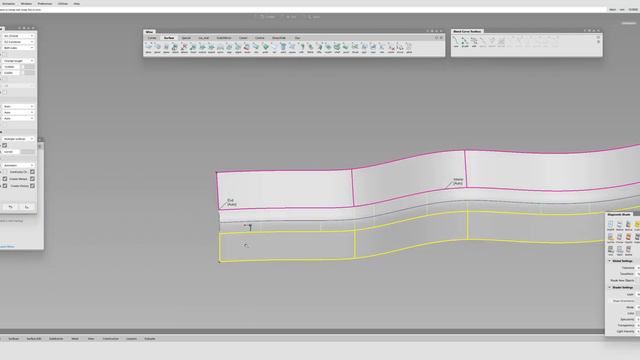Toggle the right checkbox in the bottom options row

32,186
